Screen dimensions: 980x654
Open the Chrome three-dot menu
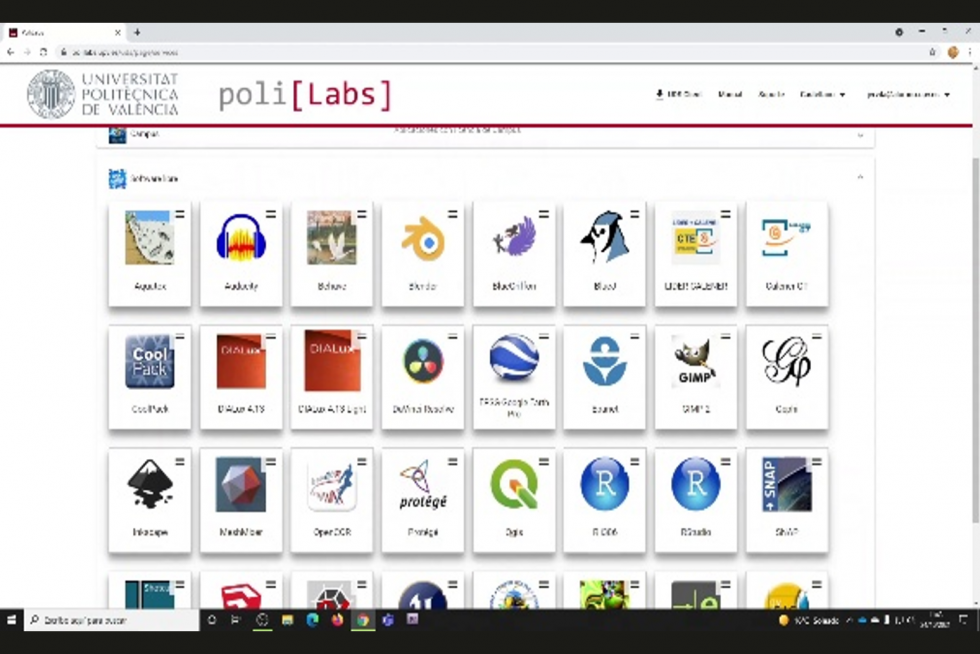(x=970, y=53)
